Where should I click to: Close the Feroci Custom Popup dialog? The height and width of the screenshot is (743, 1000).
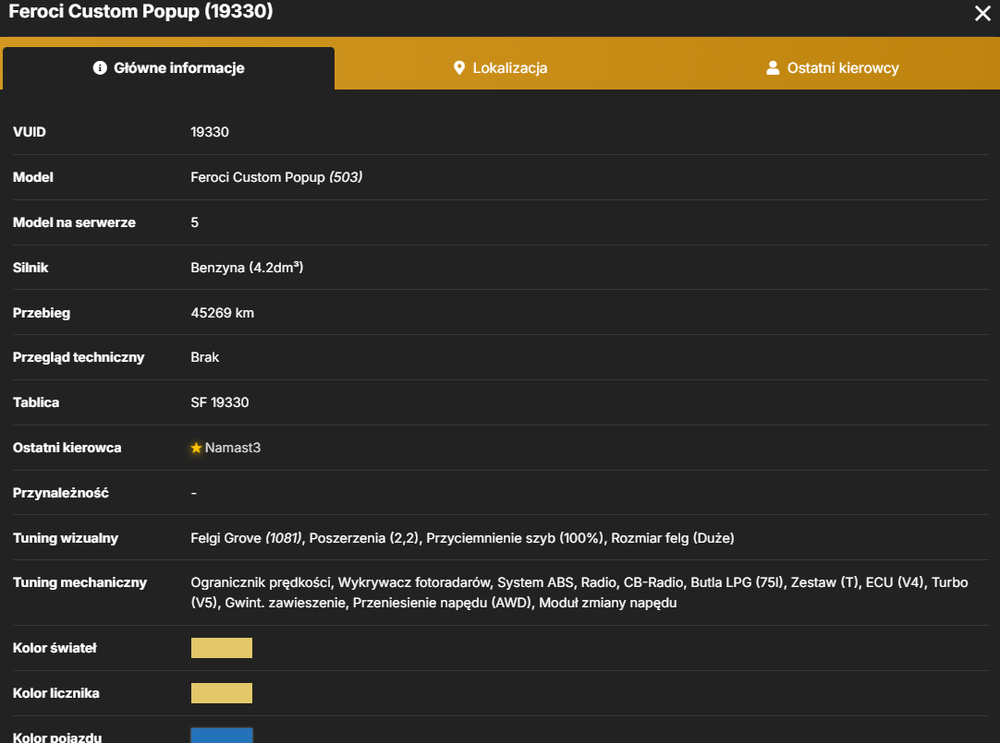click(982, 13)
